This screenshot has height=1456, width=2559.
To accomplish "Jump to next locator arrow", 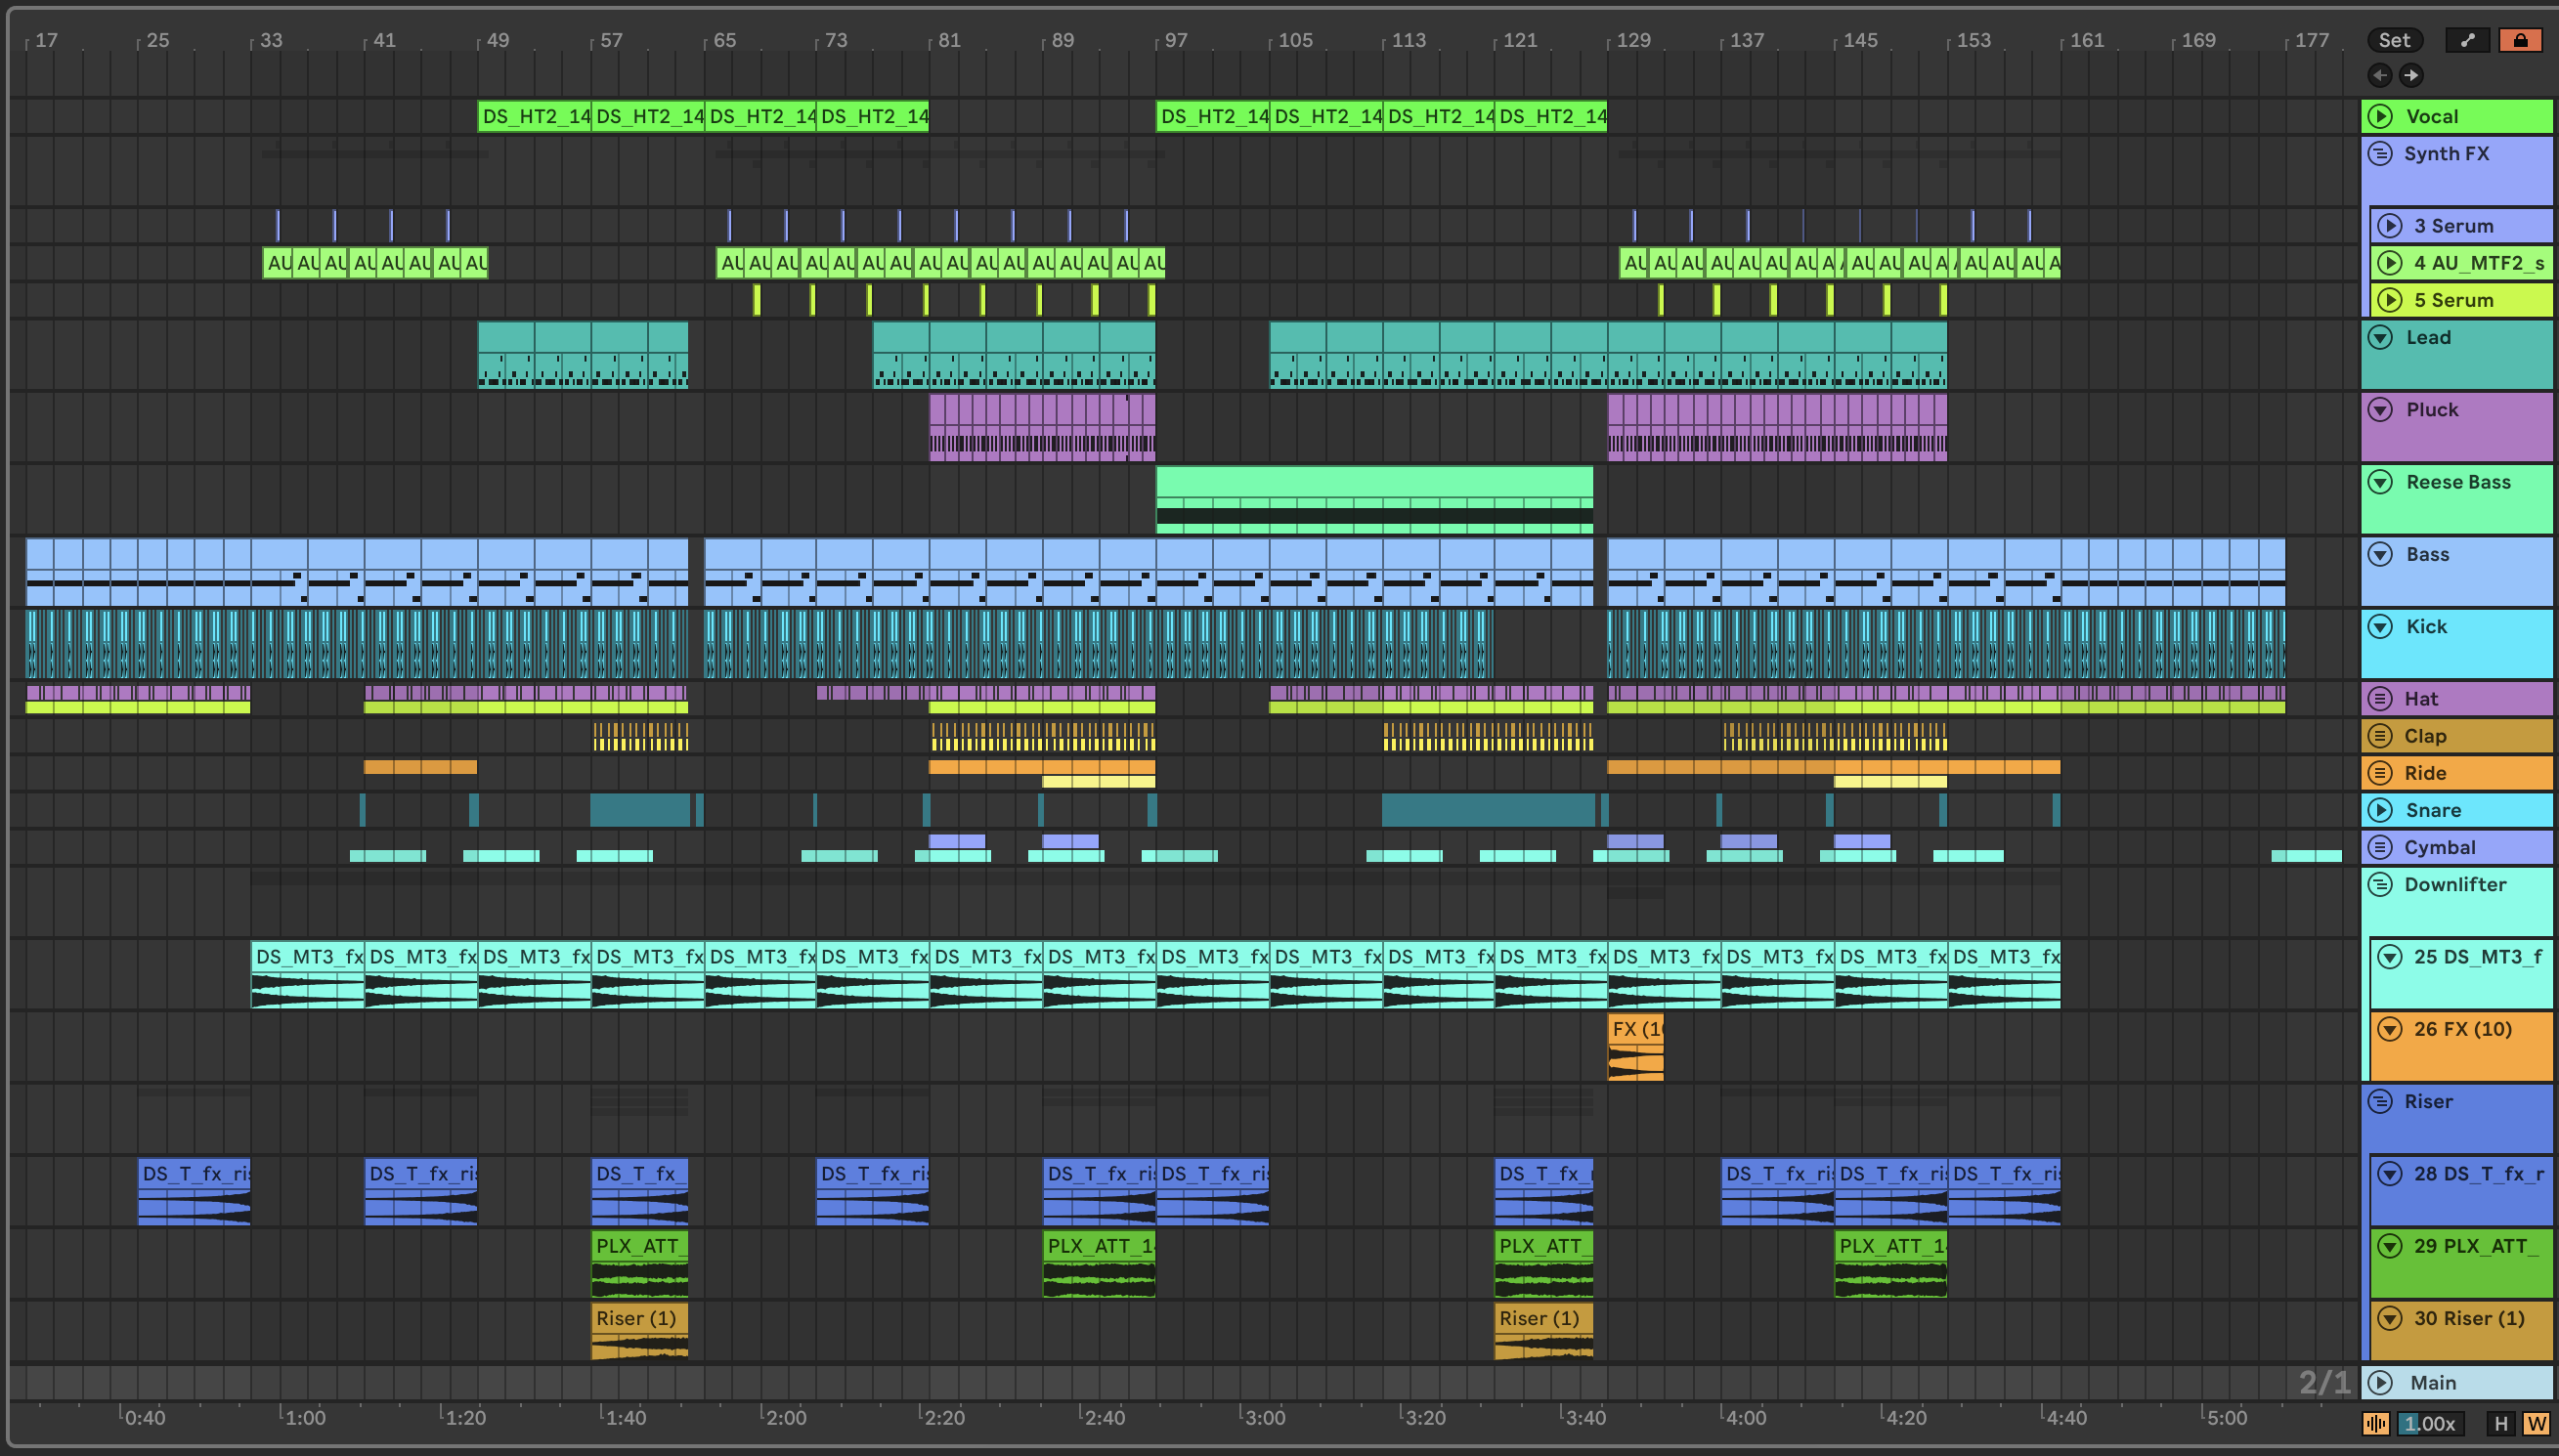I will click(x=2412, y=75).
